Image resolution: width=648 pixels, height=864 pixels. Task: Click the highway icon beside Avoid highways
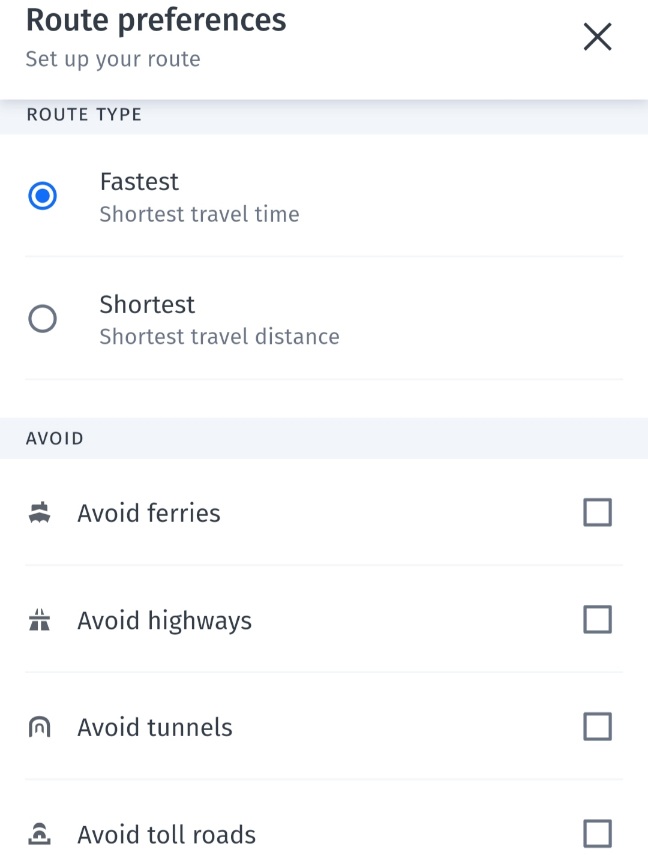point(39,621)
